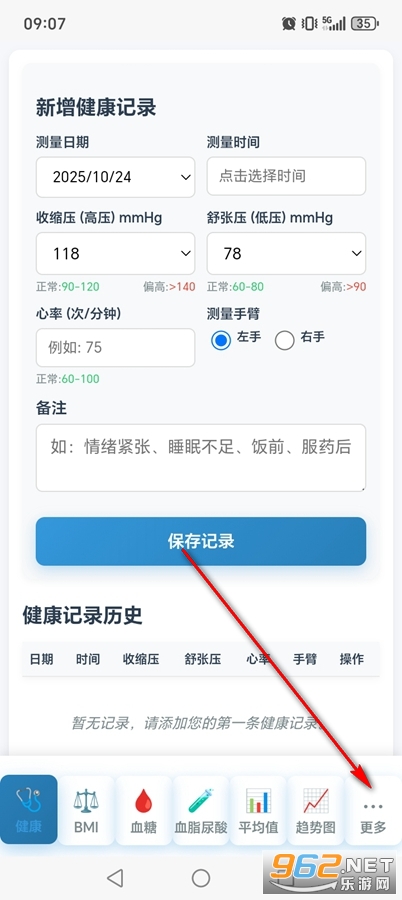Open the 血脂尿酸 test tube icon
The width and height of the screenshot is (402, 900).
pos(201,809)
